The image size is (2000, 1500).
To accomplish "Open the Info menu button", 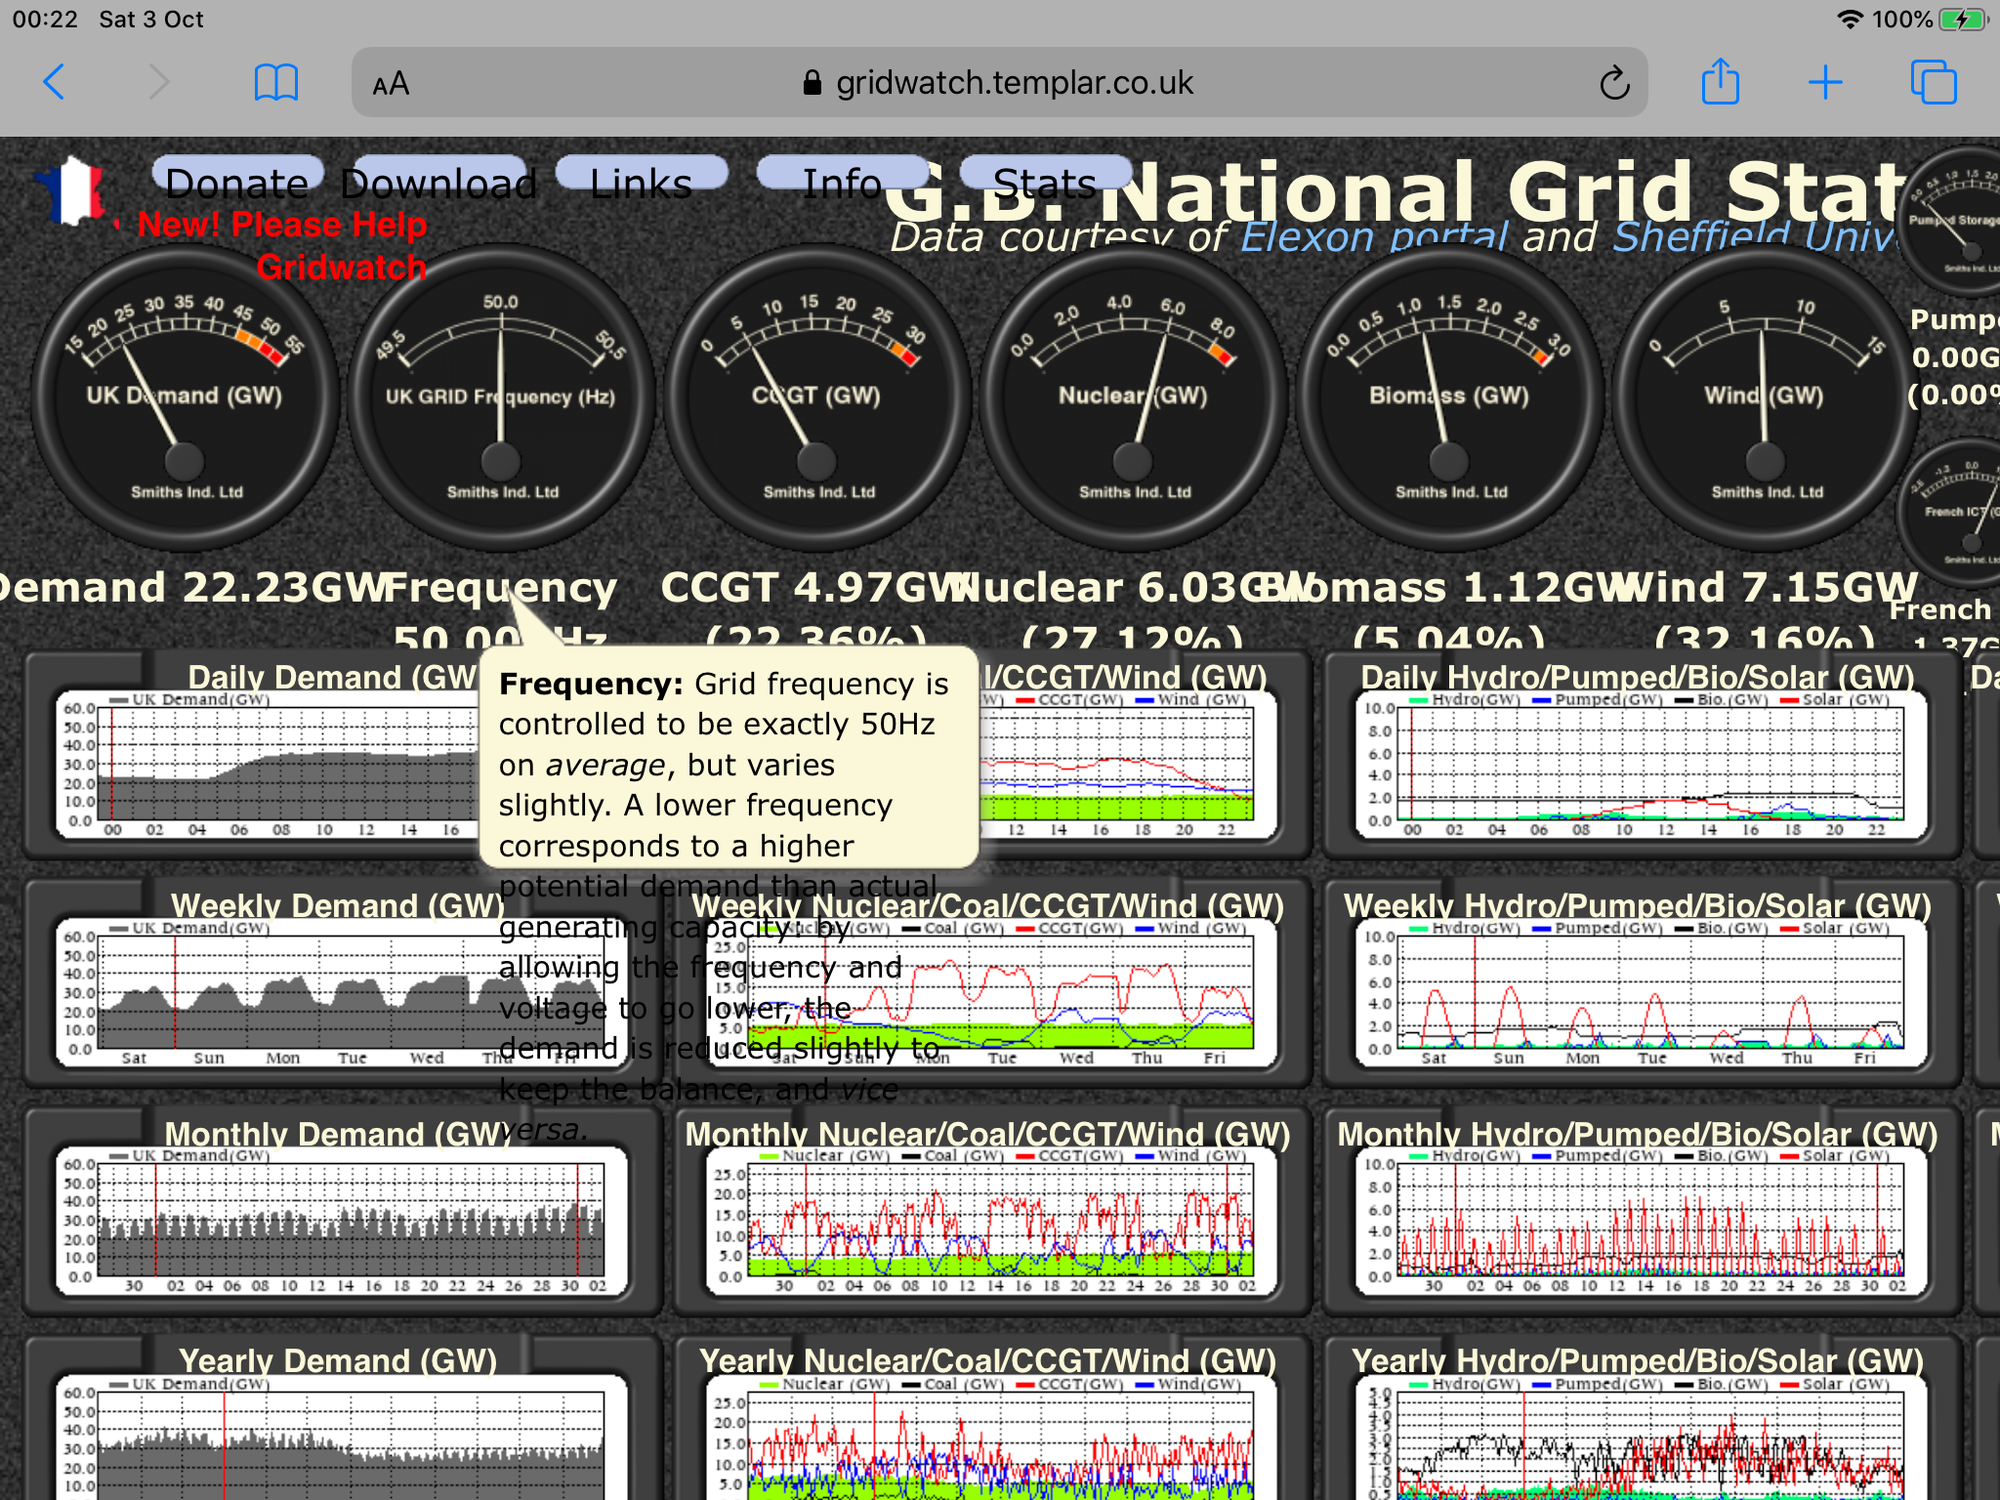I will (842, 177).
